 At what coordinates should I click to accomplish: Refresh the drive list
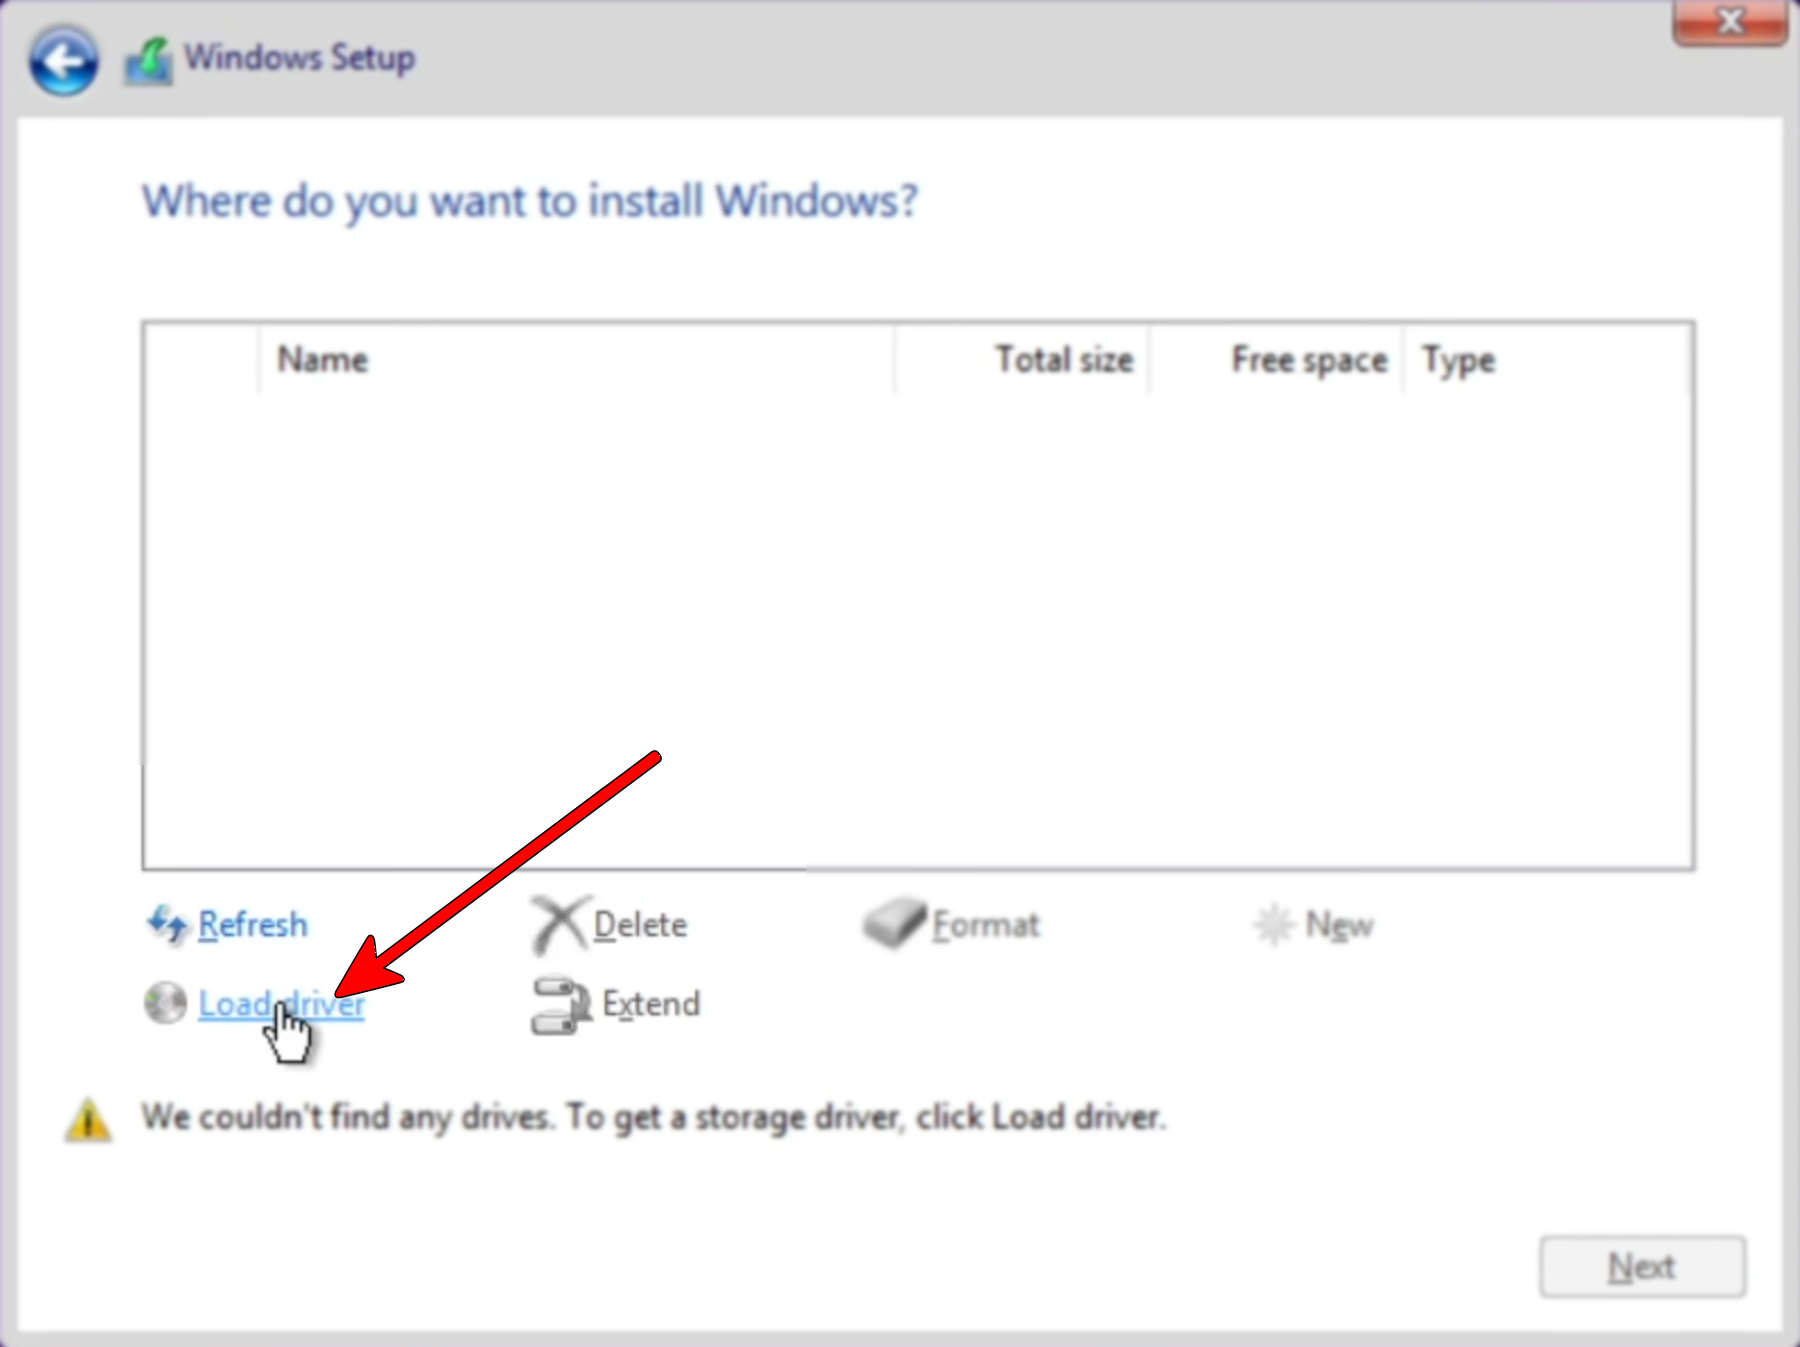click(252, 923)
